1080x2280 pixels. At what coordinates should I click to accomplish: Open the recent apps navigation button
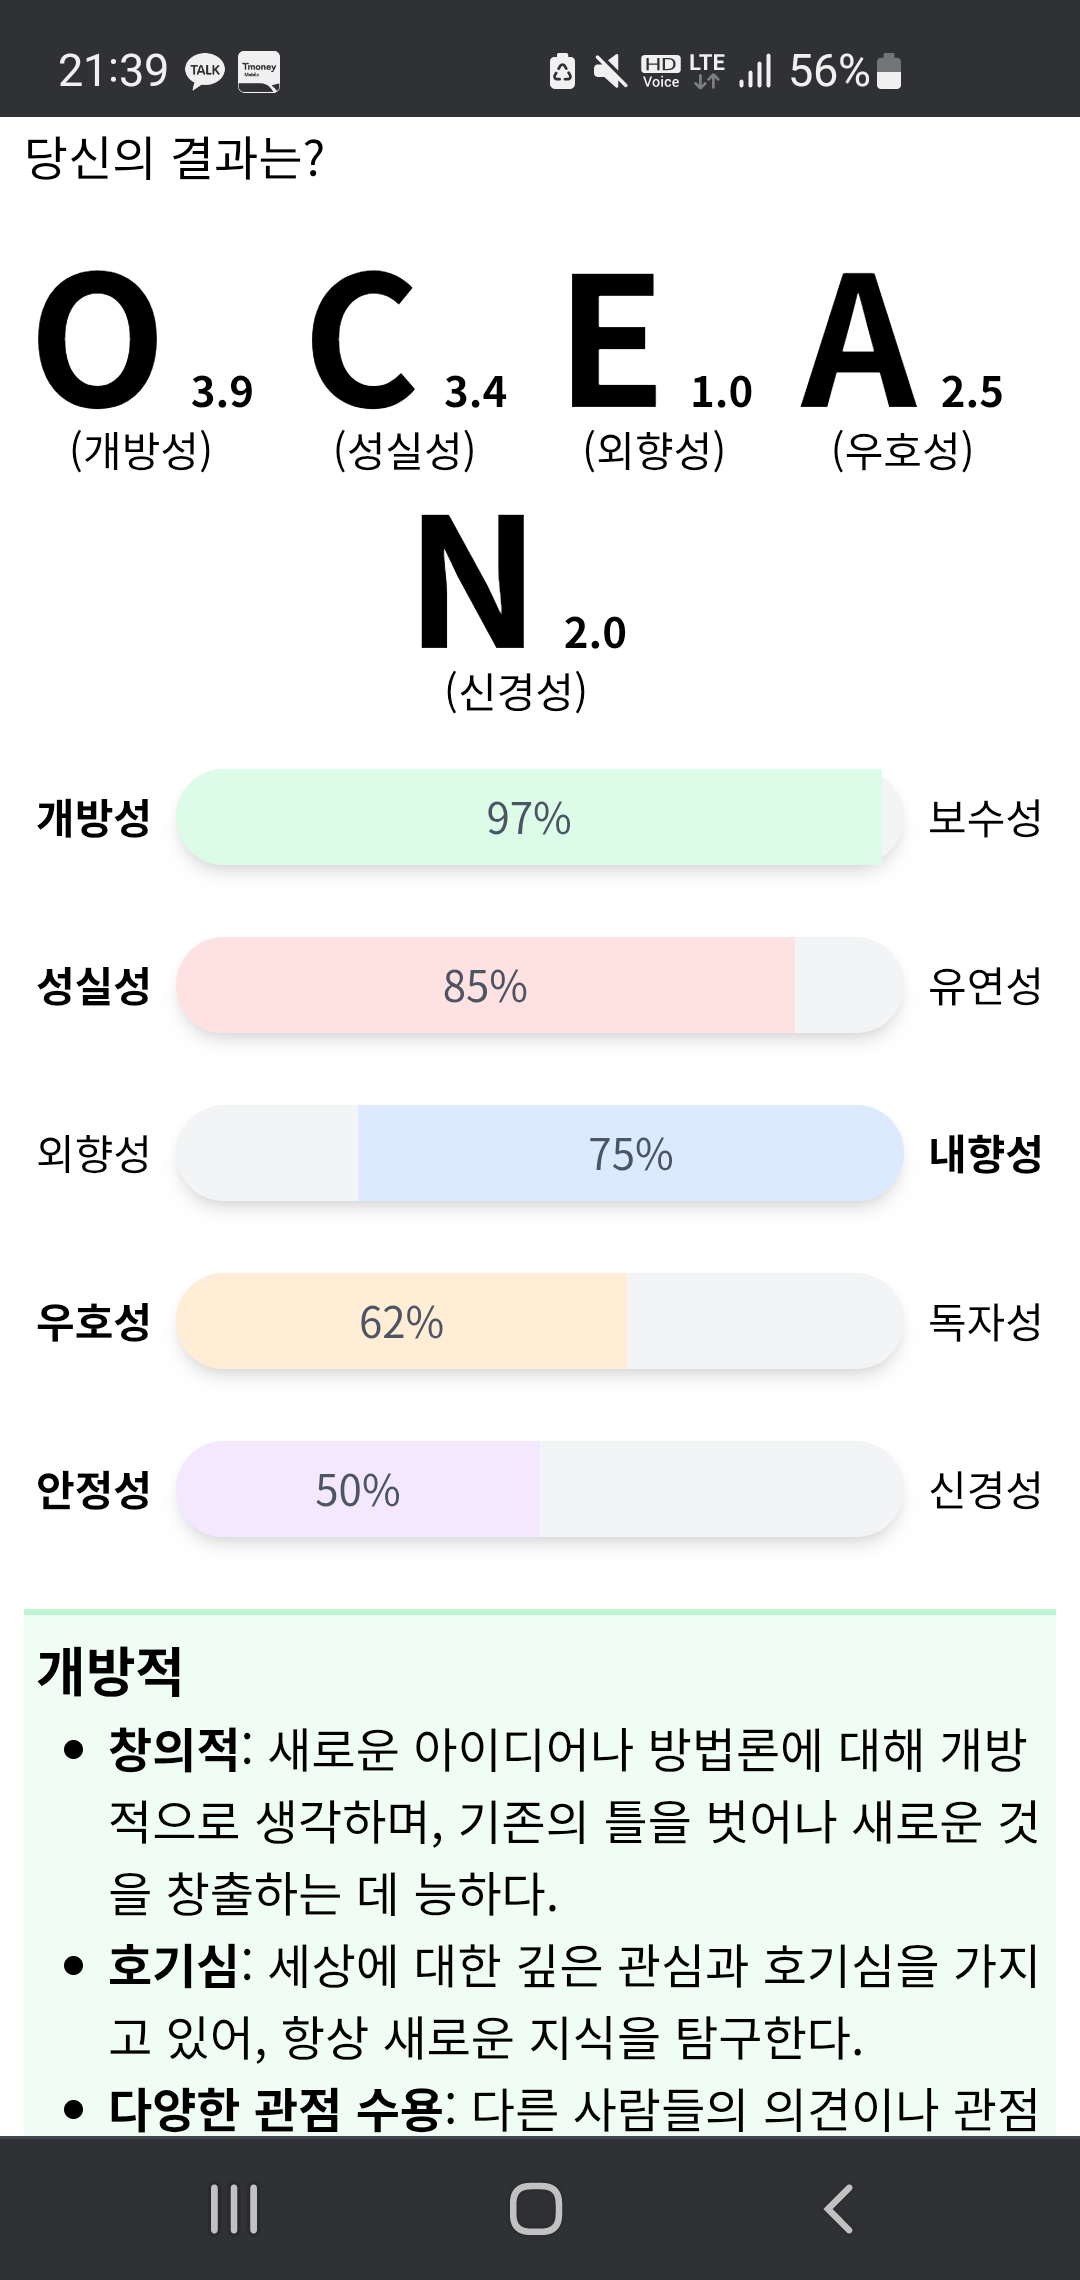[x=234, y=2208]
